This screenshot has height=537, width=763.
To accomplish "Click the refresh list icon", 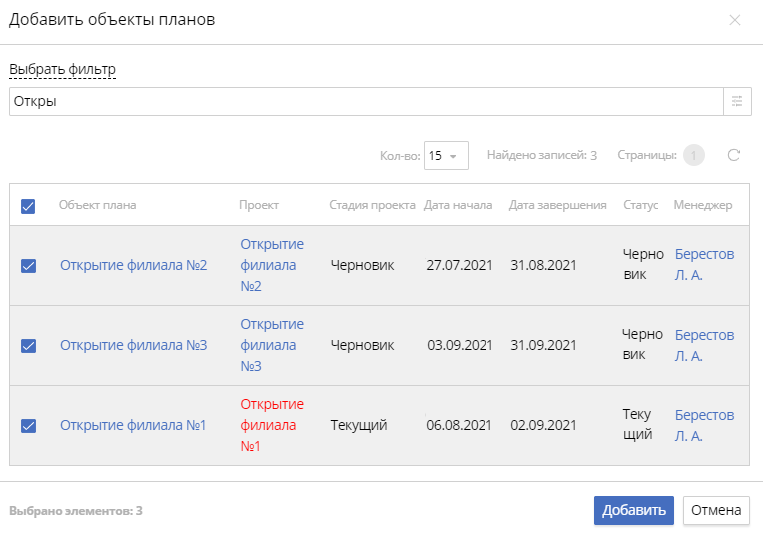I will coord(733,155).
